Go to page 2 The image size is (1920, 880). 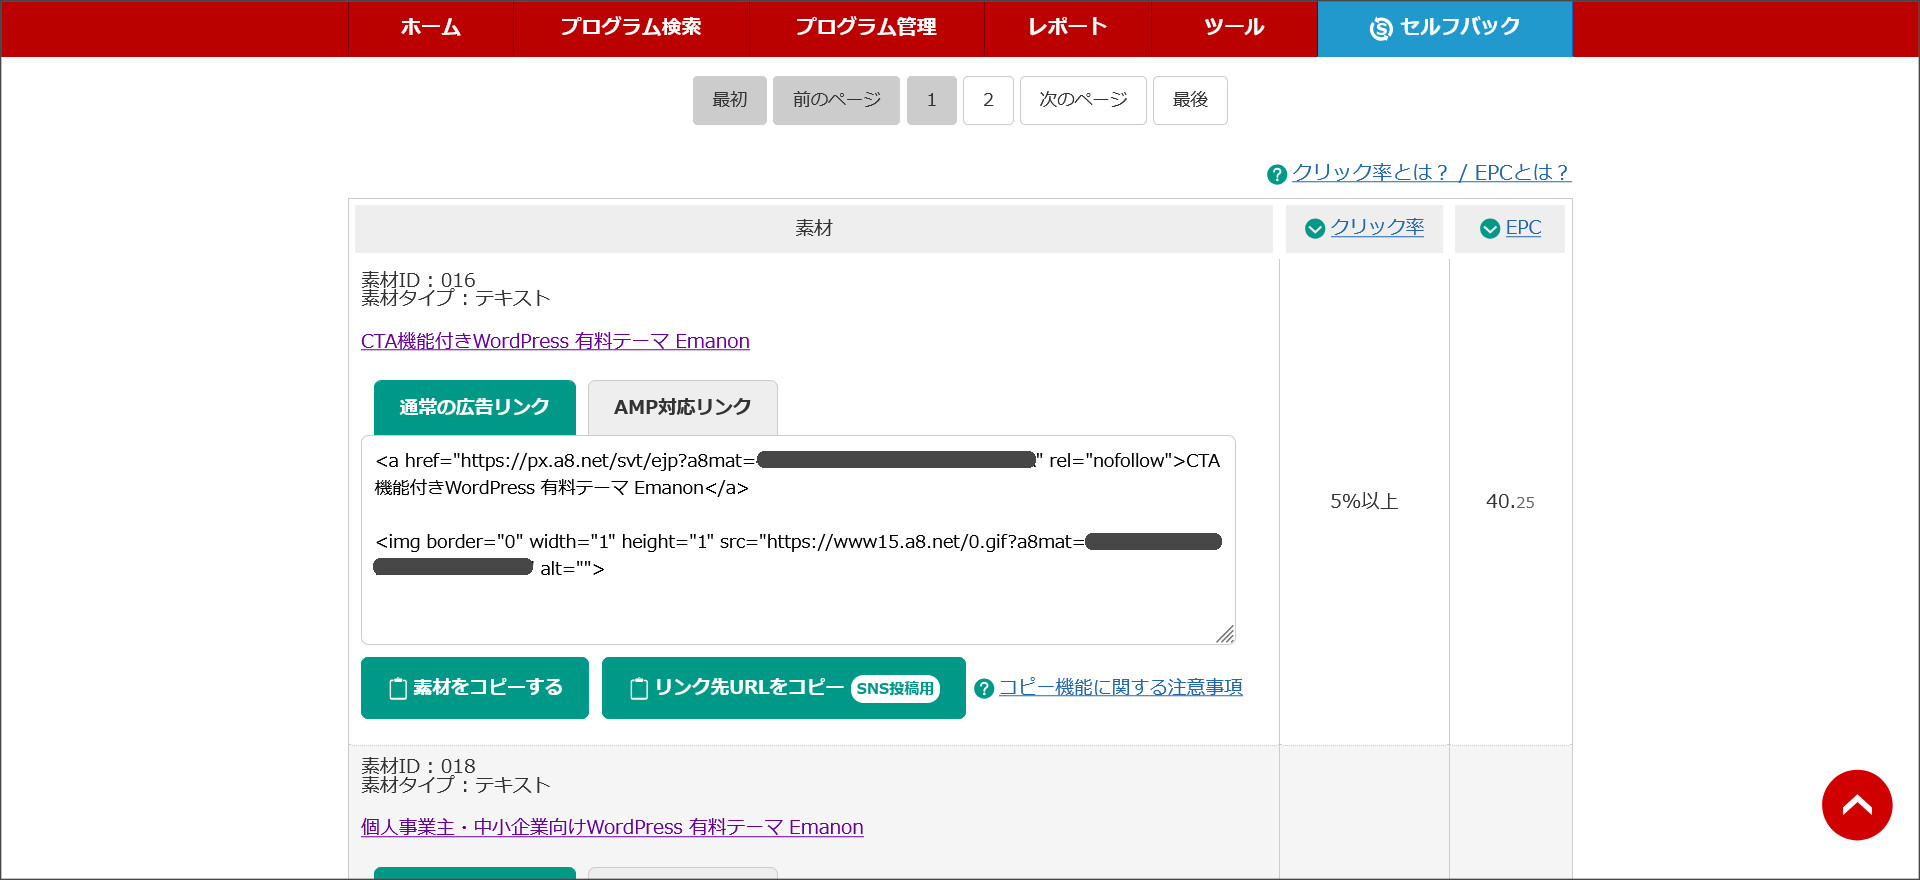click(x=988, y=100)
